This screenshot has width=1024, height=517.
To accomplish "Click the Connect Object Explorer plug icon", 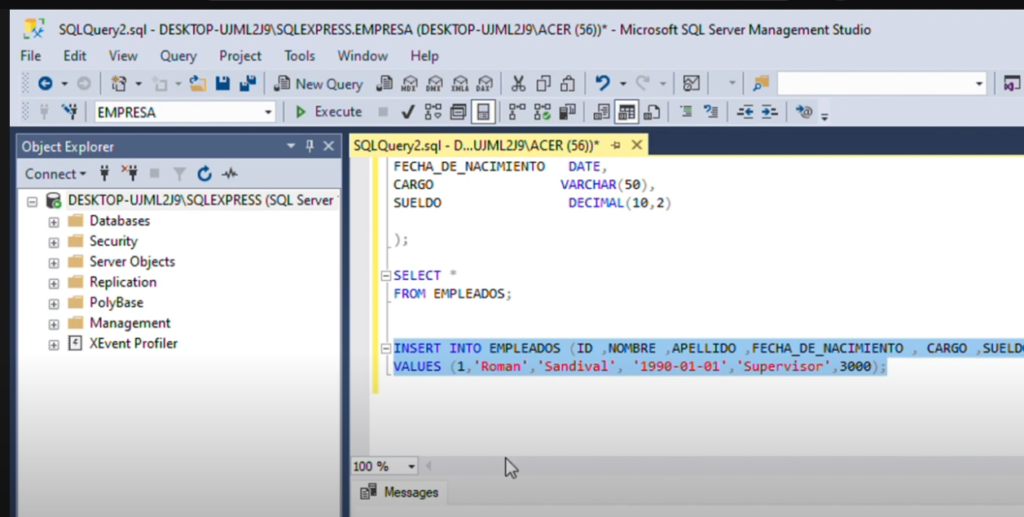I will pyautogui.click(x=104, y=174).
